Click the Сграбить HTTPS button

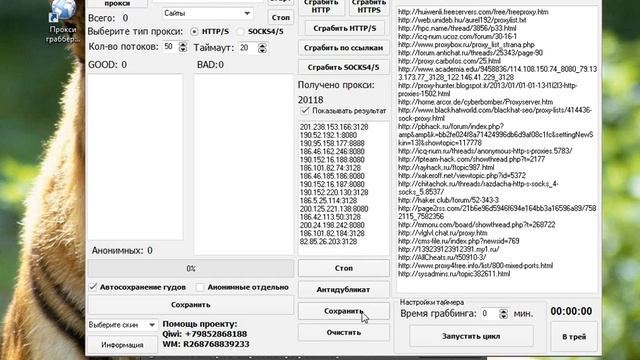pyautogui.click(x=369, y=7)
